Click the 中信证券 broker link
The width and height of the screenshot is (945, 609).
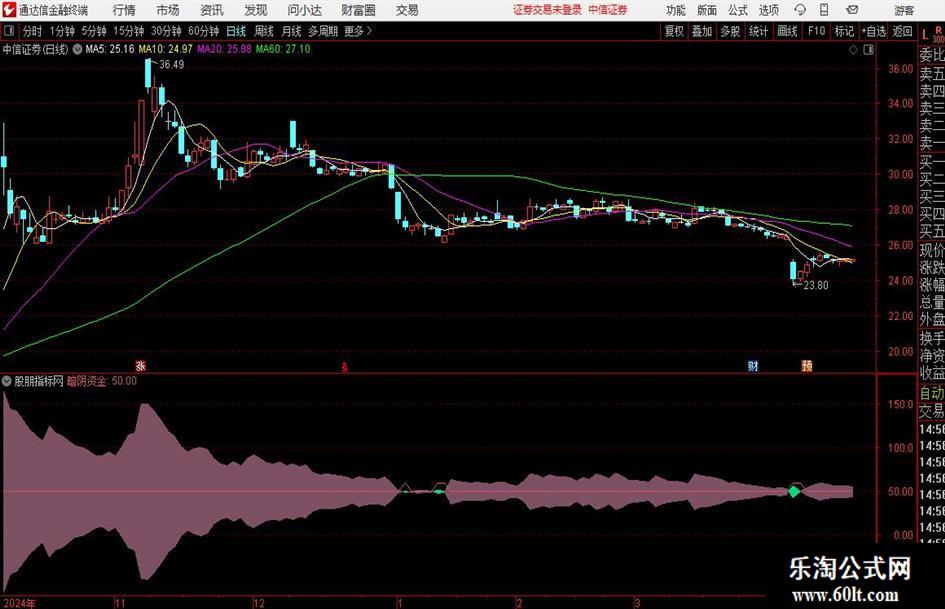[x=608, y=10]
